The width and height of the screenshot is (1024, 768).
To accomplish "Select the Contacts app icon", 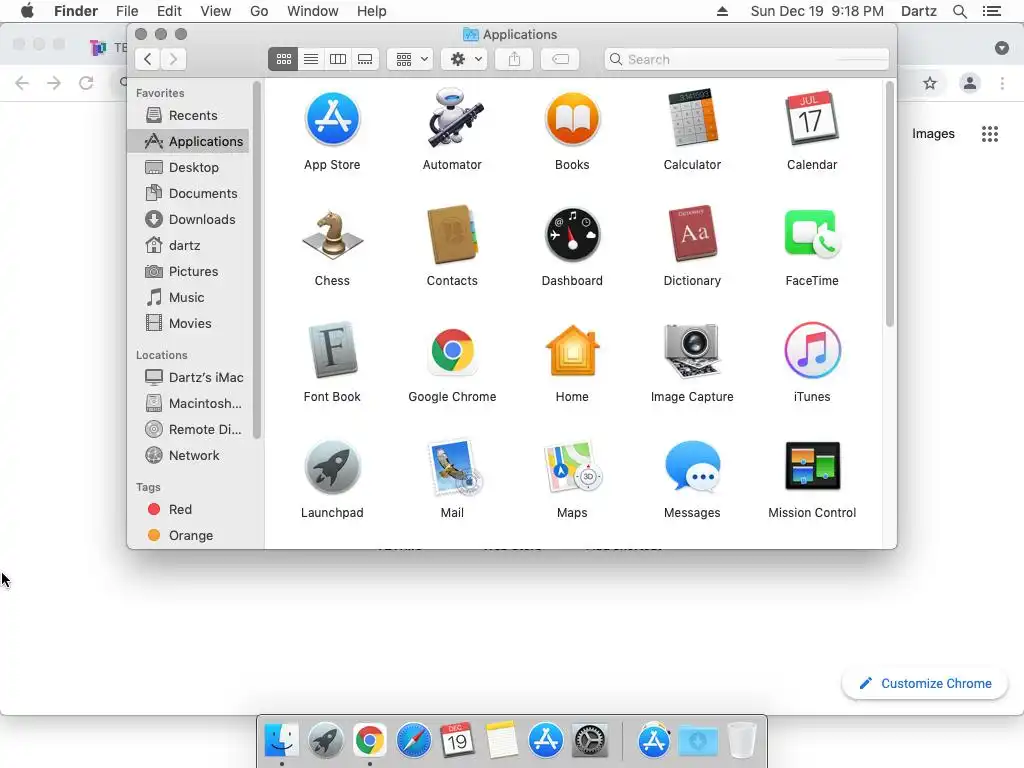I will [452, 235].
